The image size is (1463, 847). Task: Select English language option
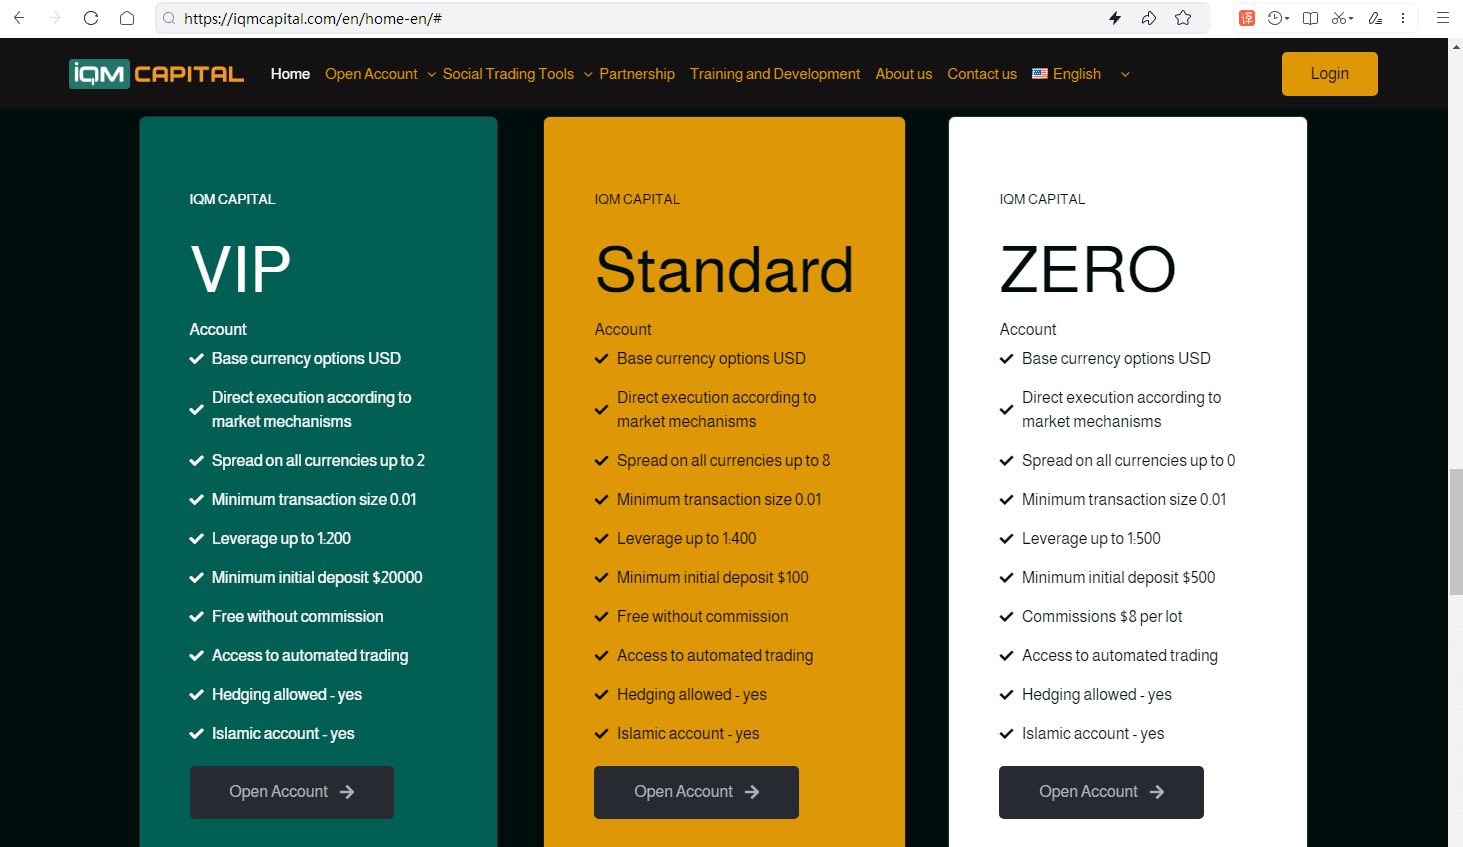[x=1077, y=74]
